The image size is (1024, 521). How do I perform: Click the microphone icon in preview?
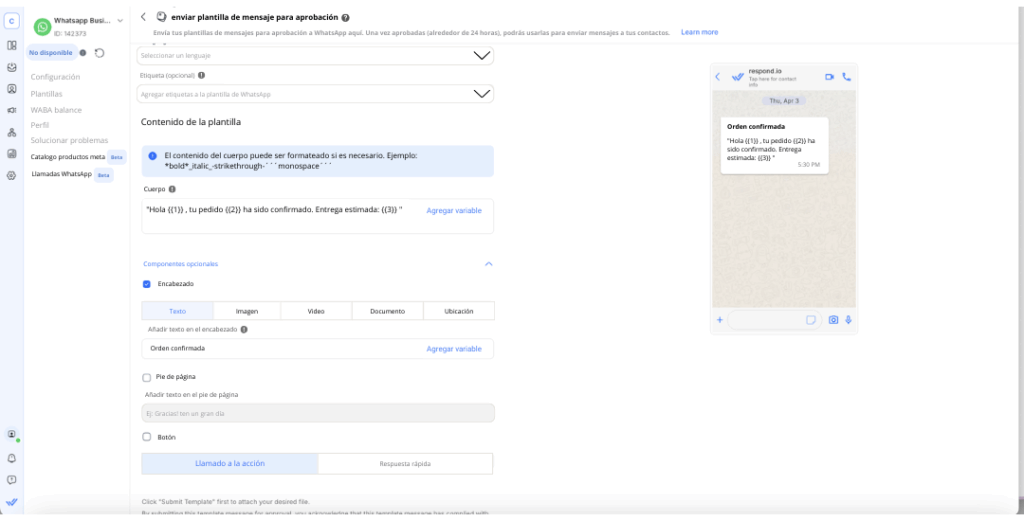click(848, 320)
